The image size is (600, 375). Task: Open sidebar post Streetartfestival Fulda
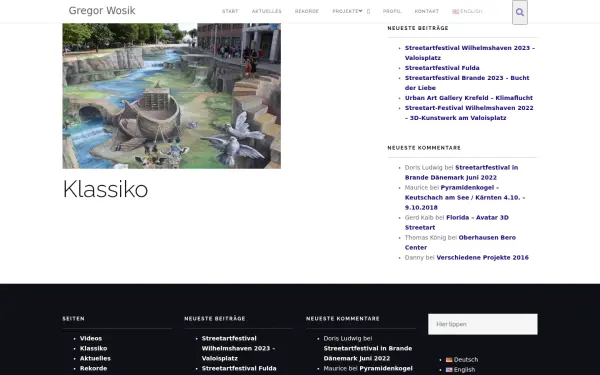pos(442,68)
